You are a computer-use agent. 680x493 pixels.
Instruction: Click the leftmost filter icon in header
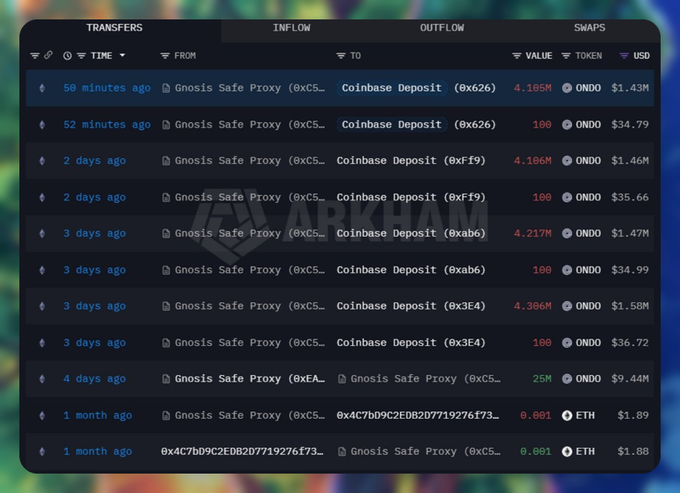tap(35, 56)
